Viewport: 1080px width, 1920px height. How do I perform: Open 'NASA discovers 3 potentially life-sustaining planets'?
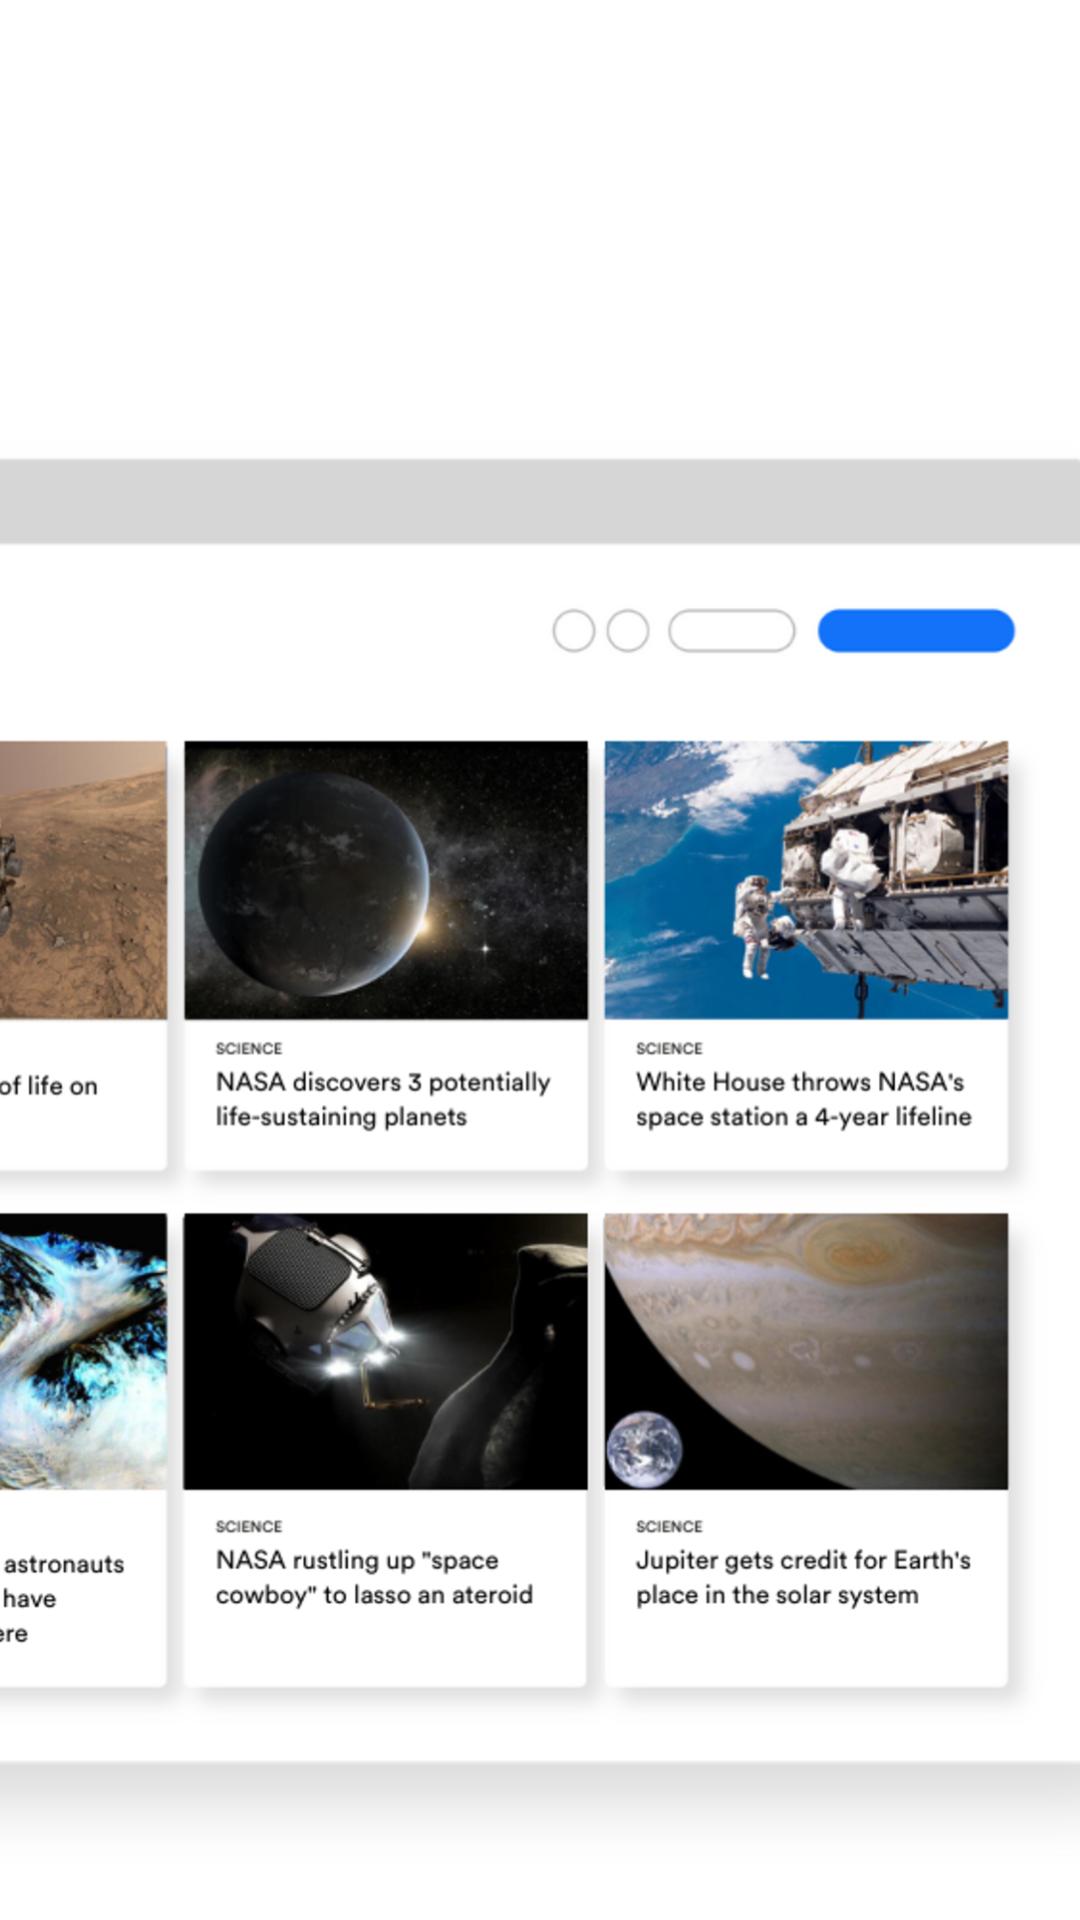(x=383, y=1099)
